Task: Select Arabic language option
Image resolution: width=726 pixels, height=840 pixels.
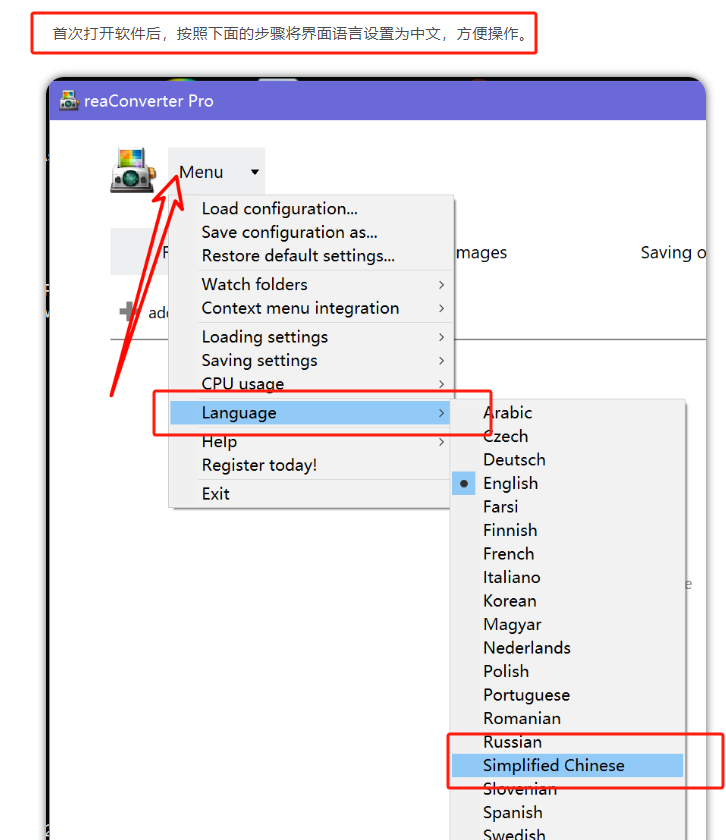Action: (567, 412)
